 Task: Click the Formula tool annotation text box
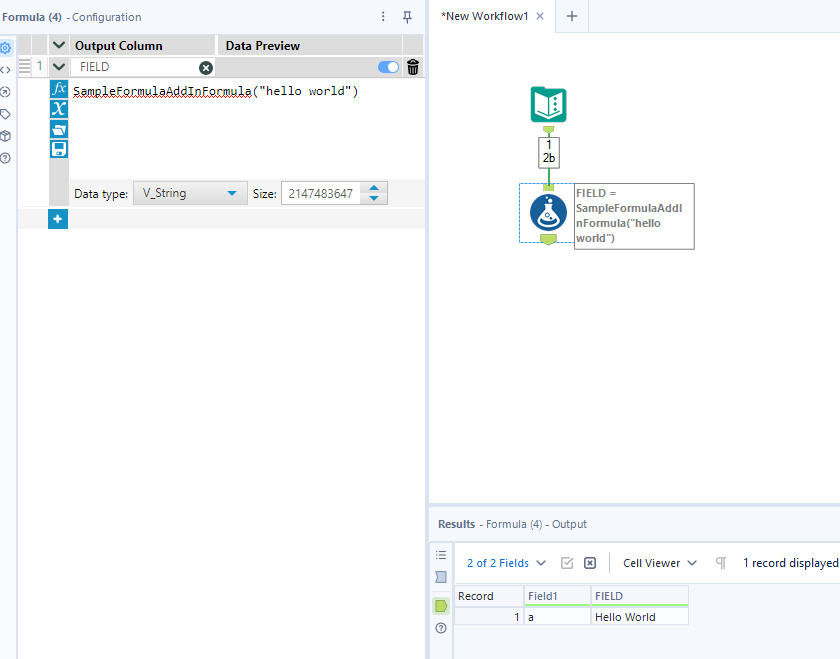[634, 216]
